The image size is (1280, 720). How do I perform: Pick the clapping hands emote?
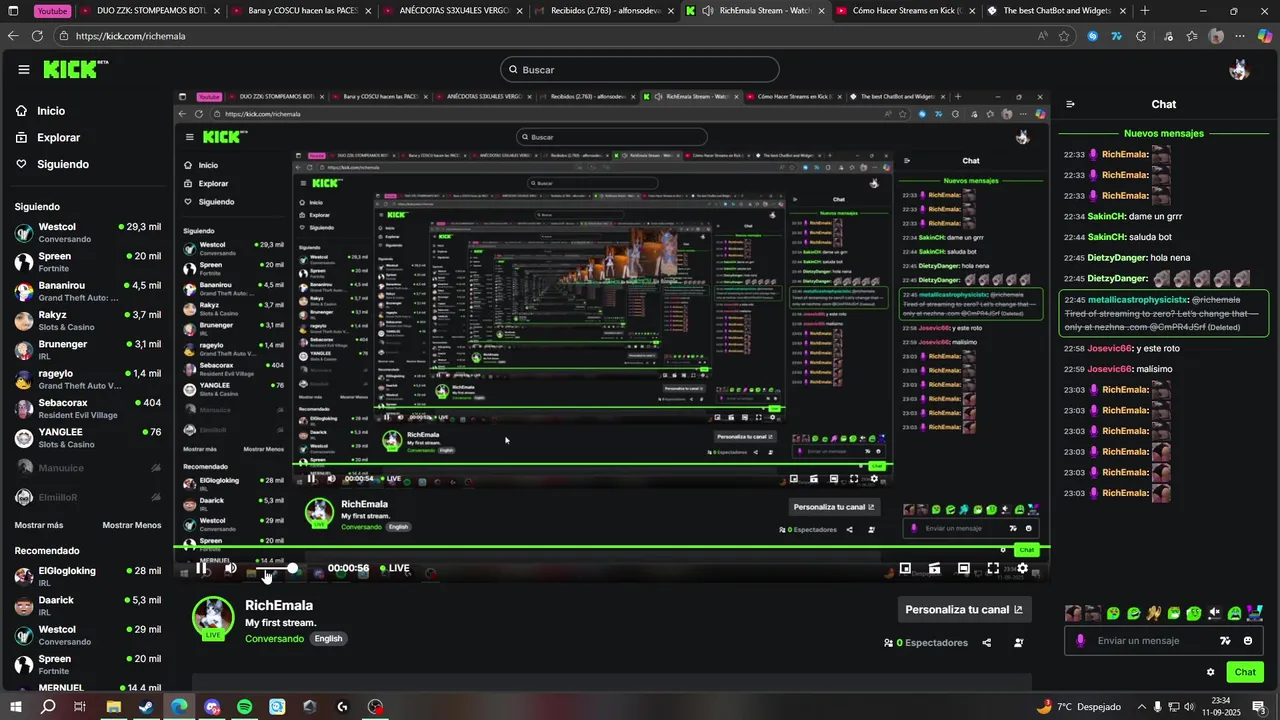(1153, 613)
